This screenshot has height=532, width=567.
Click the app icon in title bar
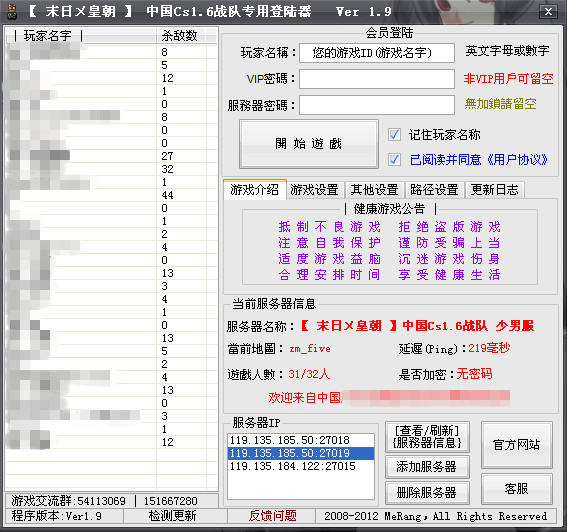(x=12, y=11)
